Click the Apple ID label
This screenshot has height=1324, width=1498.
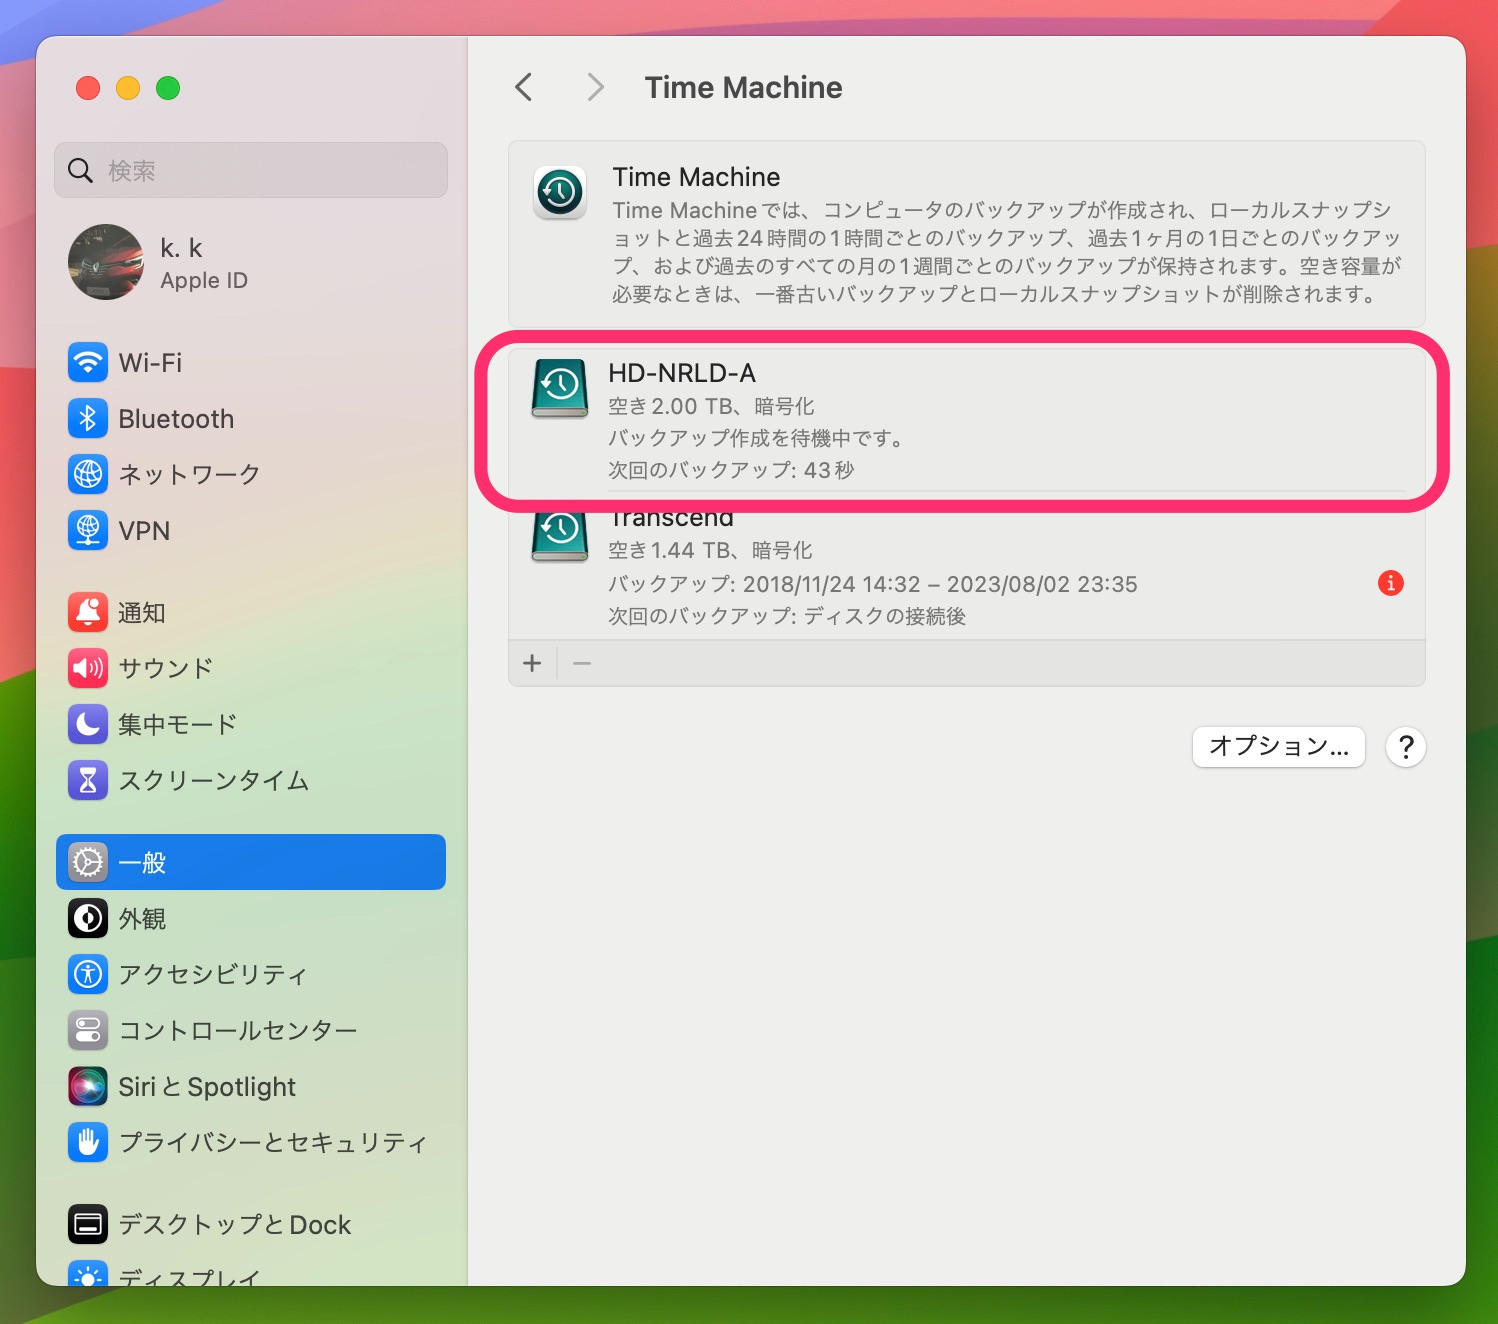pyautogui.click(x=204, y=280)
